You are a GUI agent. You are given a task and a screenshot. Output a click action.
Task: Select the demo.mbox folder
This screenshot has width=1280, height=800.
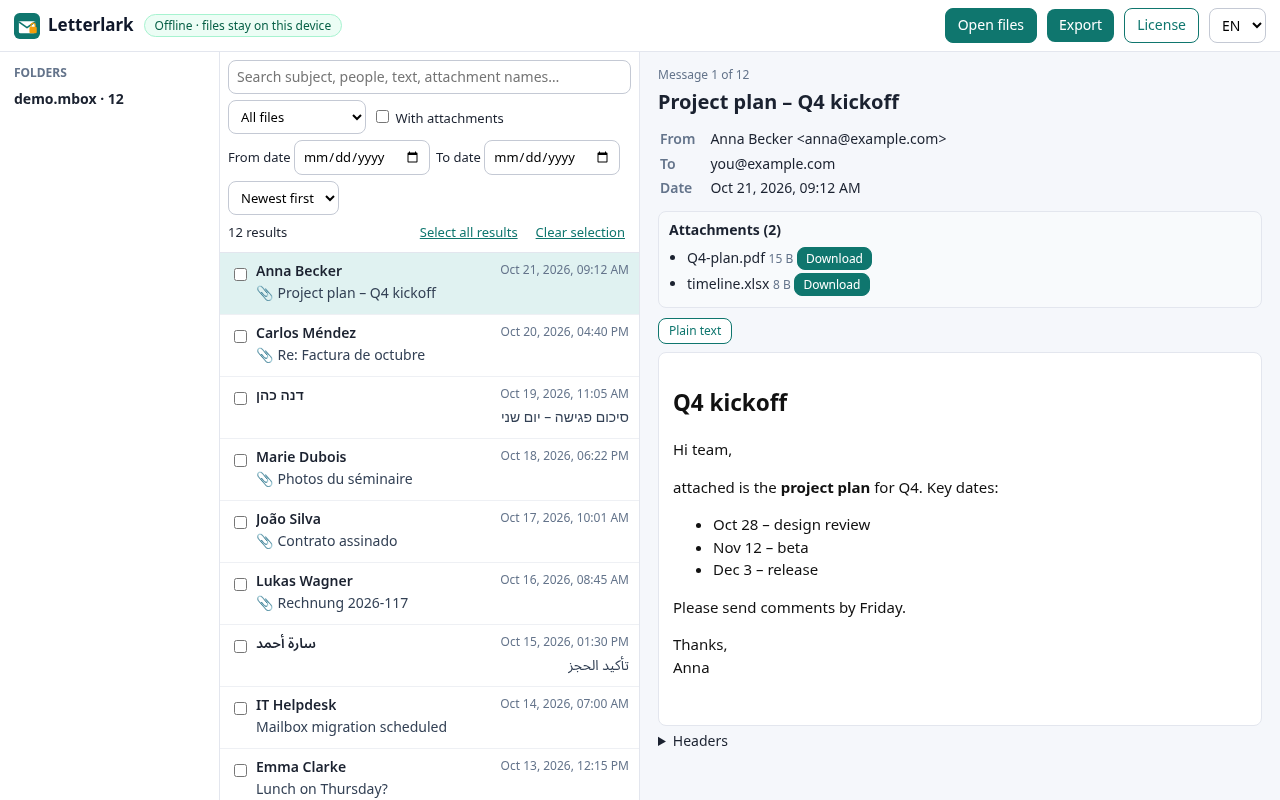pos(69,99)
